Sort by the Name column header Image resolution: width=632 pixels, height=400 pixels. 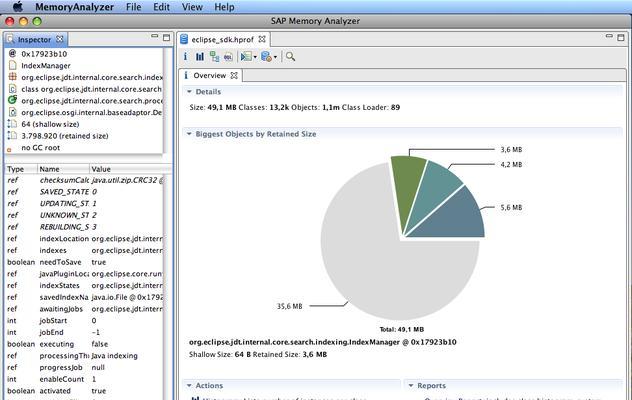click(x=63, y=169)
